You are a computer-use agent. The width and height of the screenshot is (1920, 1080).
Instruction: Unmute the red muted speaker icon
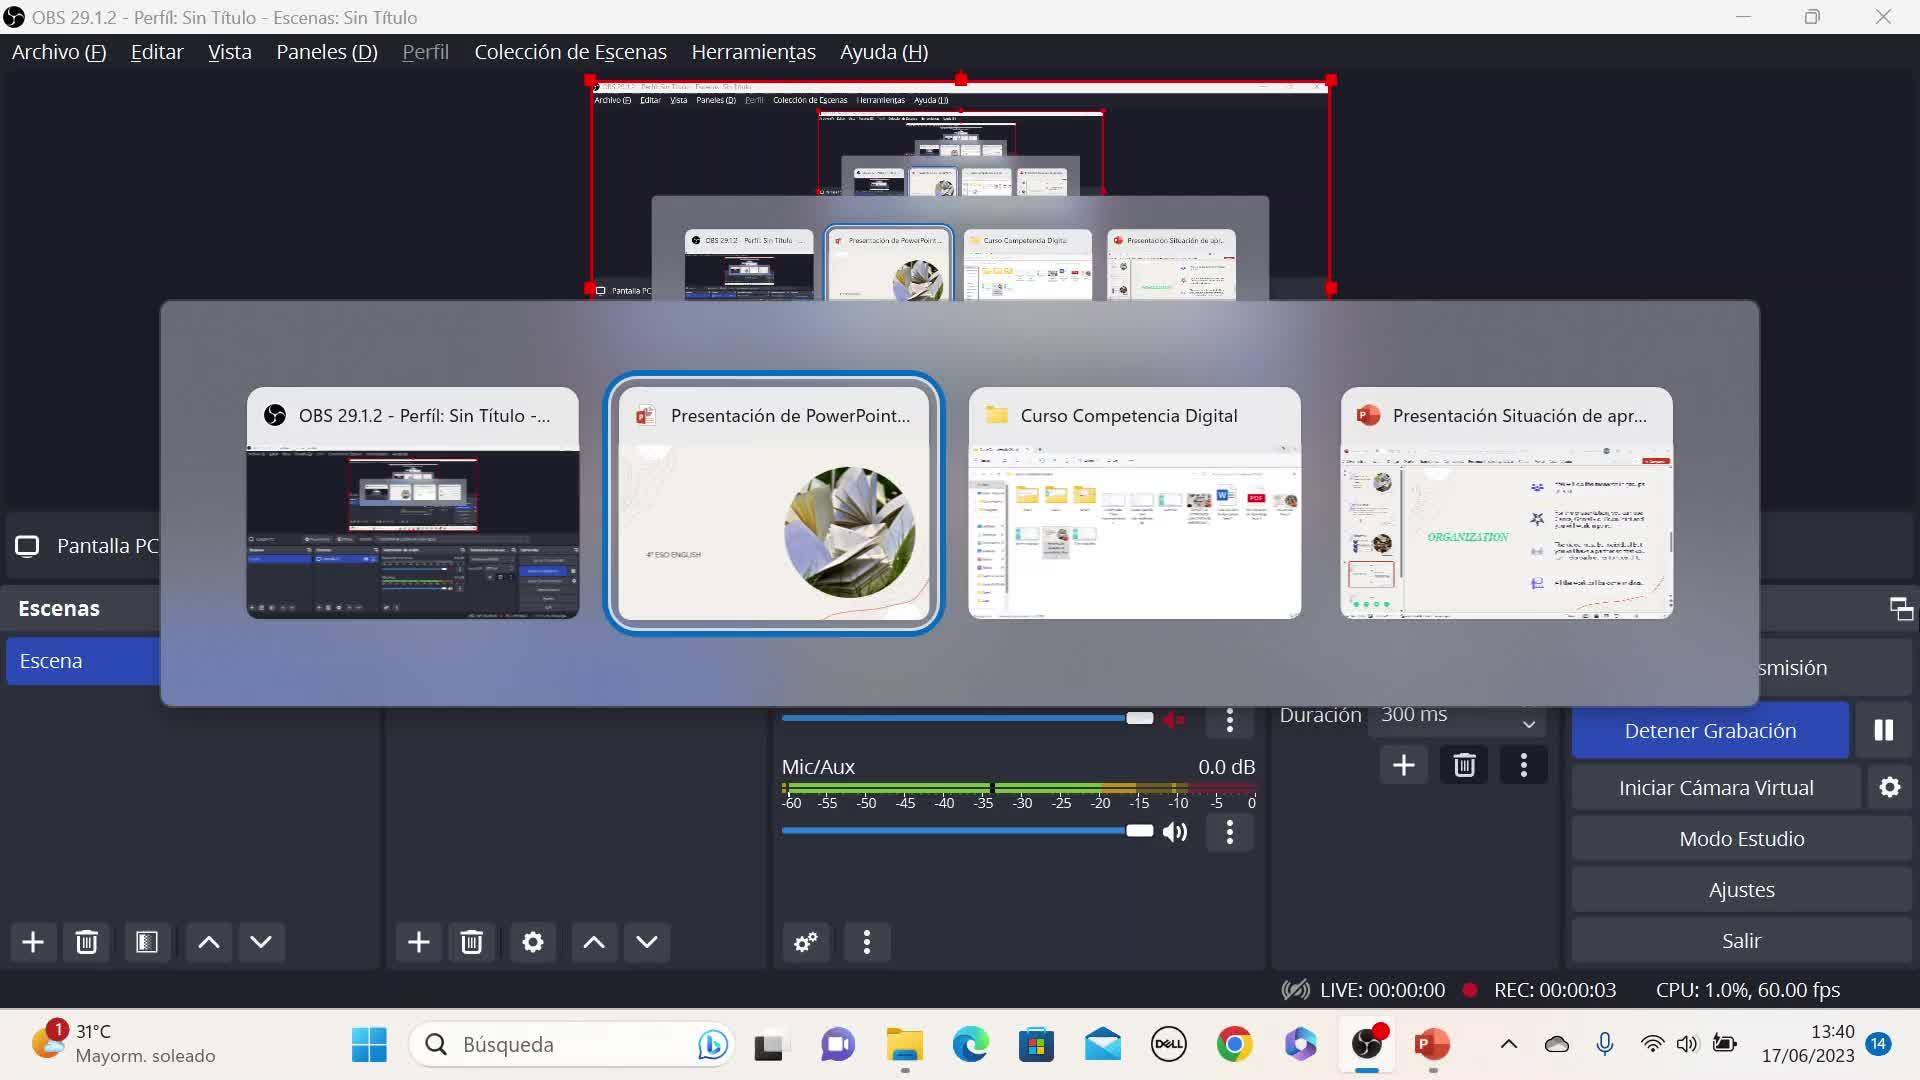1175,719
